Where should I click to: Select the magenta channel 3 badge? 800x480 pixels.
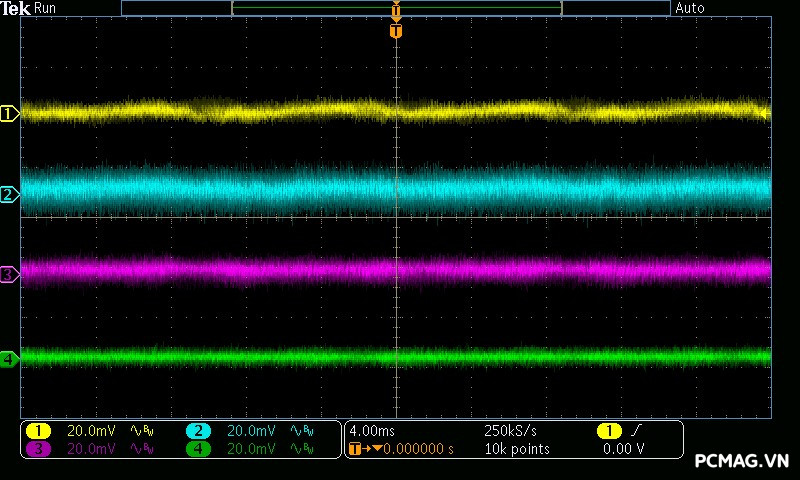pos(38,449)
